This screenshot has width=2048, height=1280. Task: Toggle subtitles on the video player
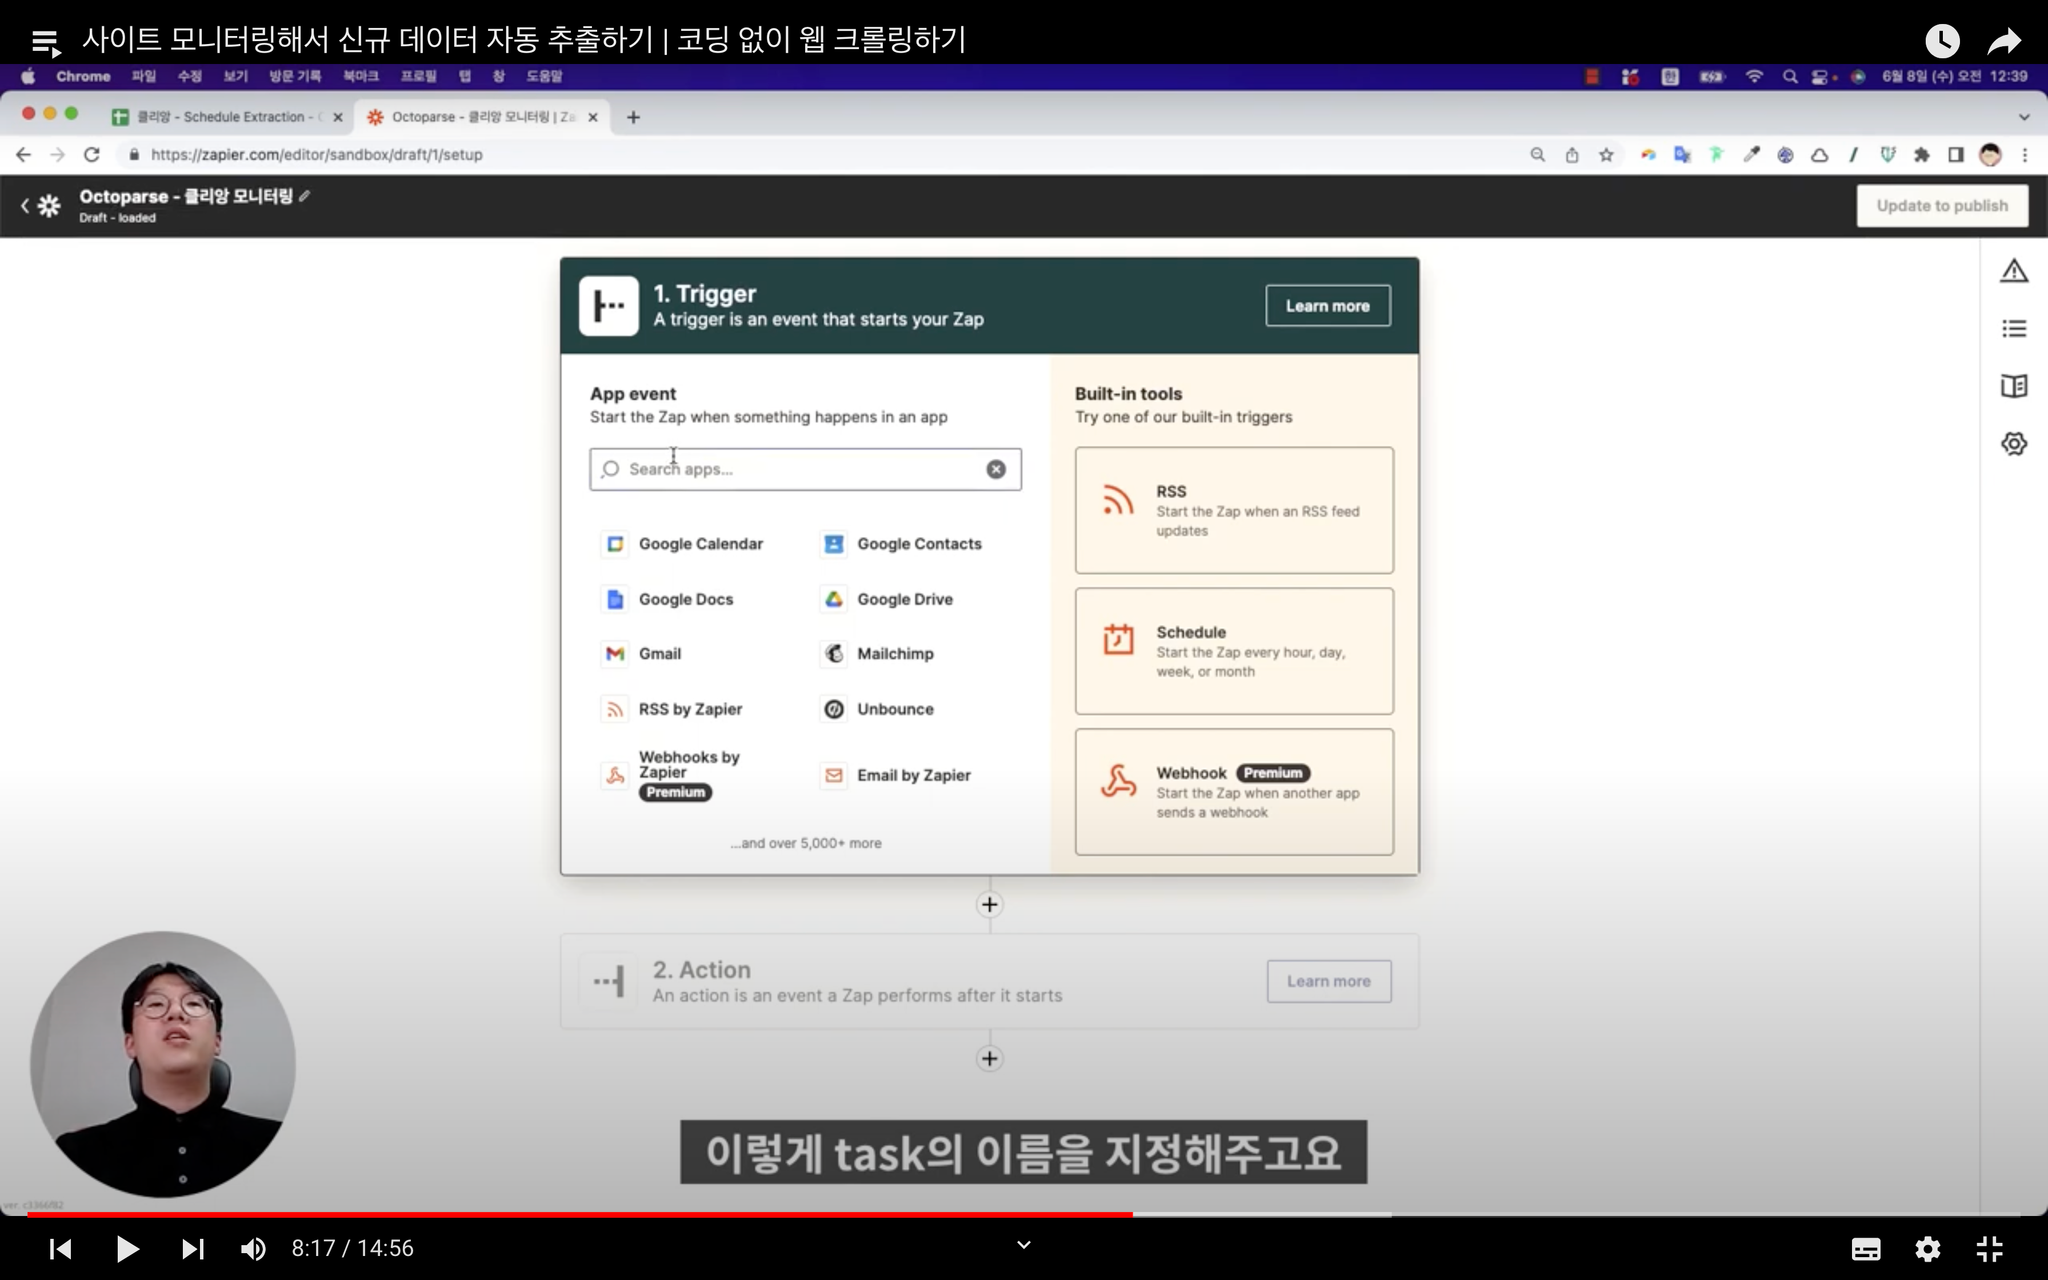point(1866,1249)
